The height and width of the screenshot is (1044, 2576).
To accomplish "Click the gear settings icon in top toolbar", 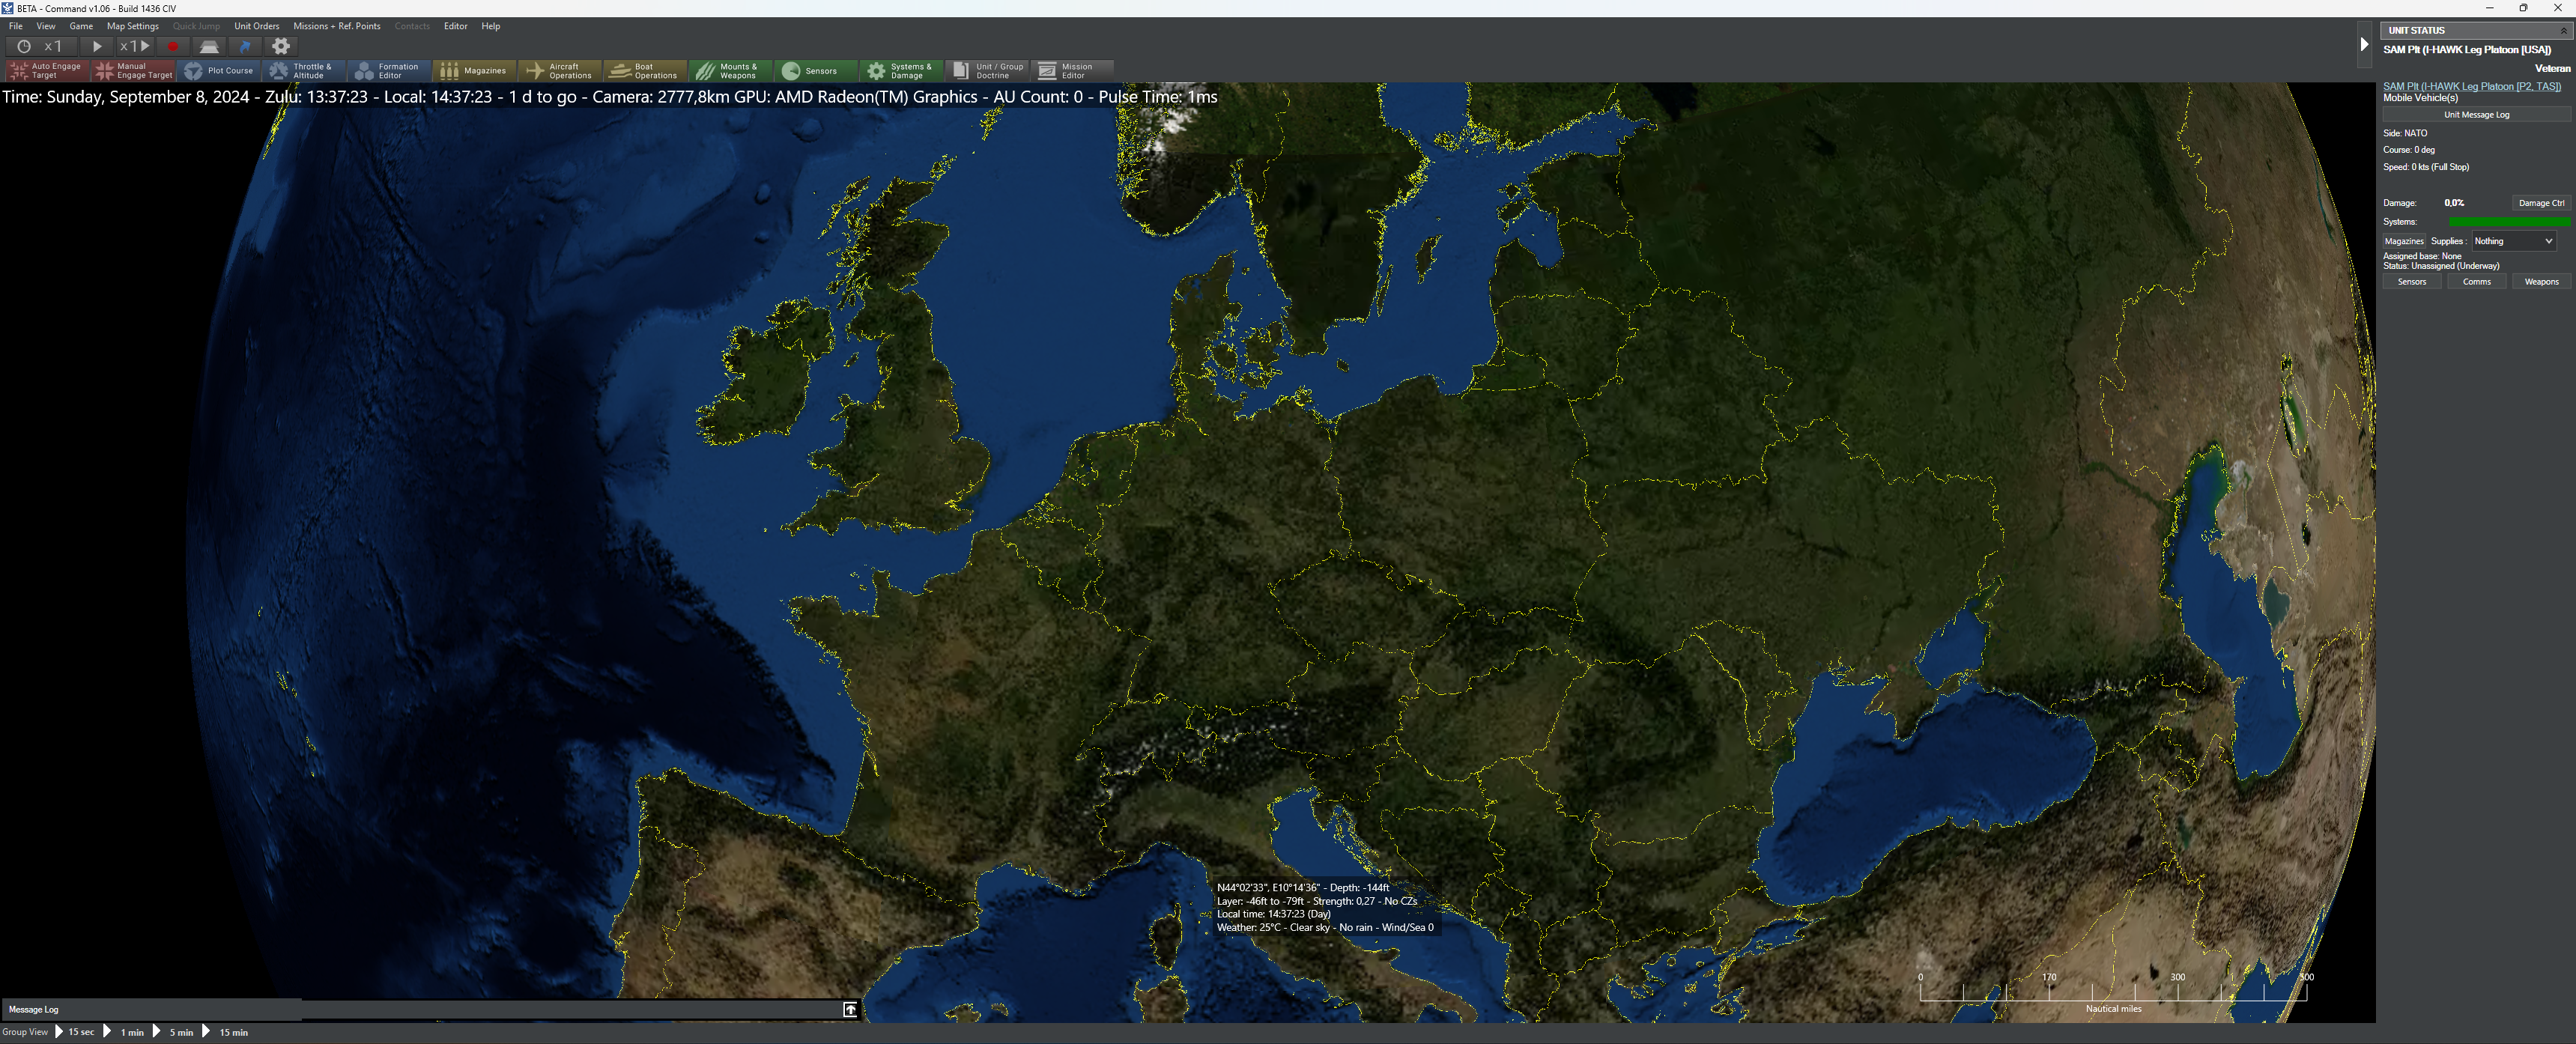I will tap(281, 46).
